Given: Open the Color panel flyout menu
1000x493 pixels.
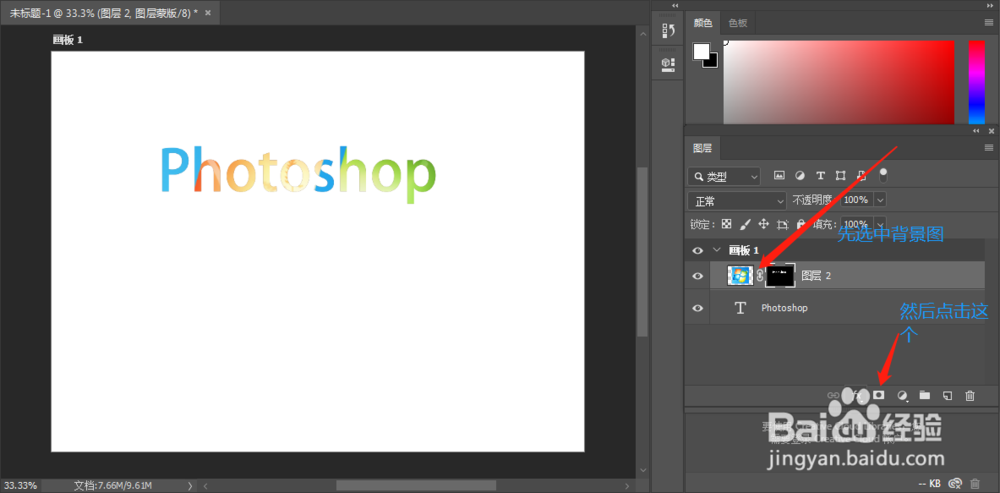Looking at the screenshot, I should (x=989, y=22).
